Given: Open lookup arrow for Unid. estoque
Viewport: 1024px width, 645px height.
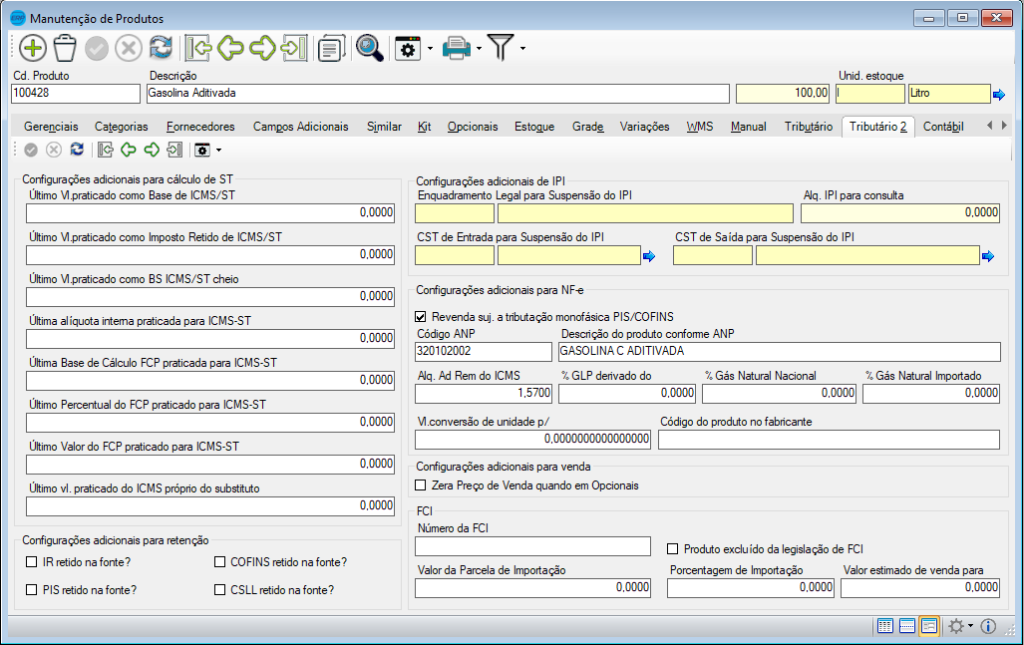Looking at the screenshot, I should point(999,94).
